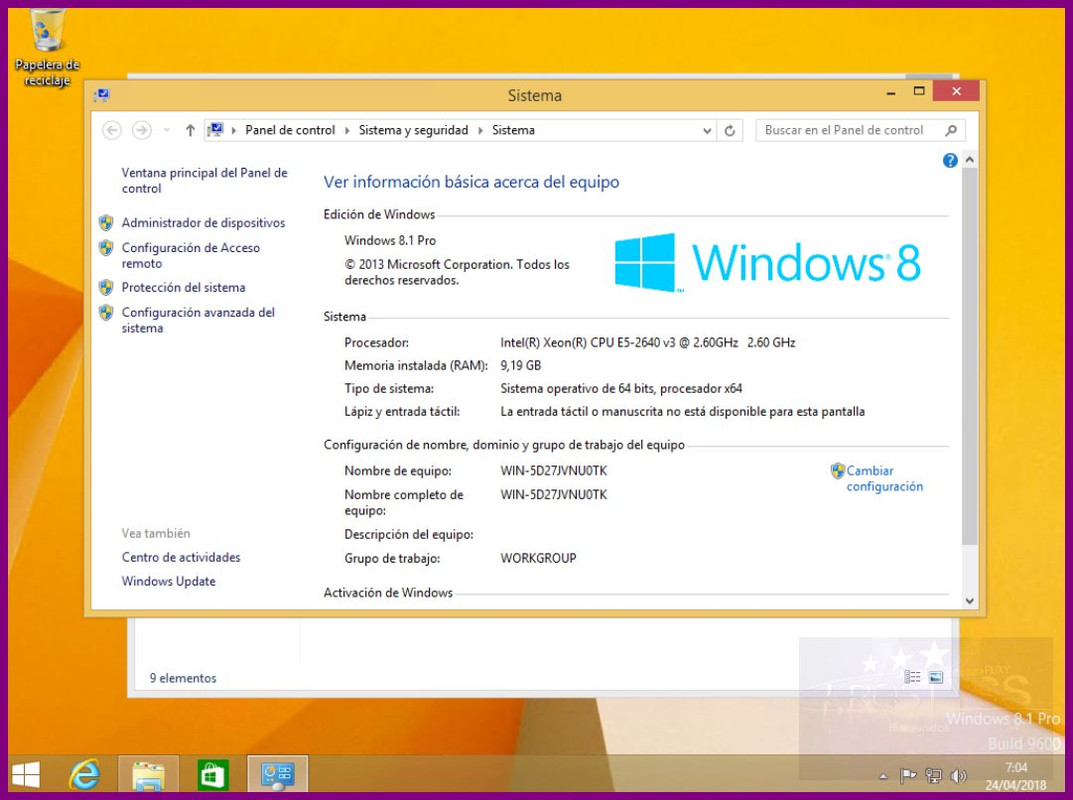
Task: Click shield icon beside 'Protección del sistema'
Action: (106, 287)
